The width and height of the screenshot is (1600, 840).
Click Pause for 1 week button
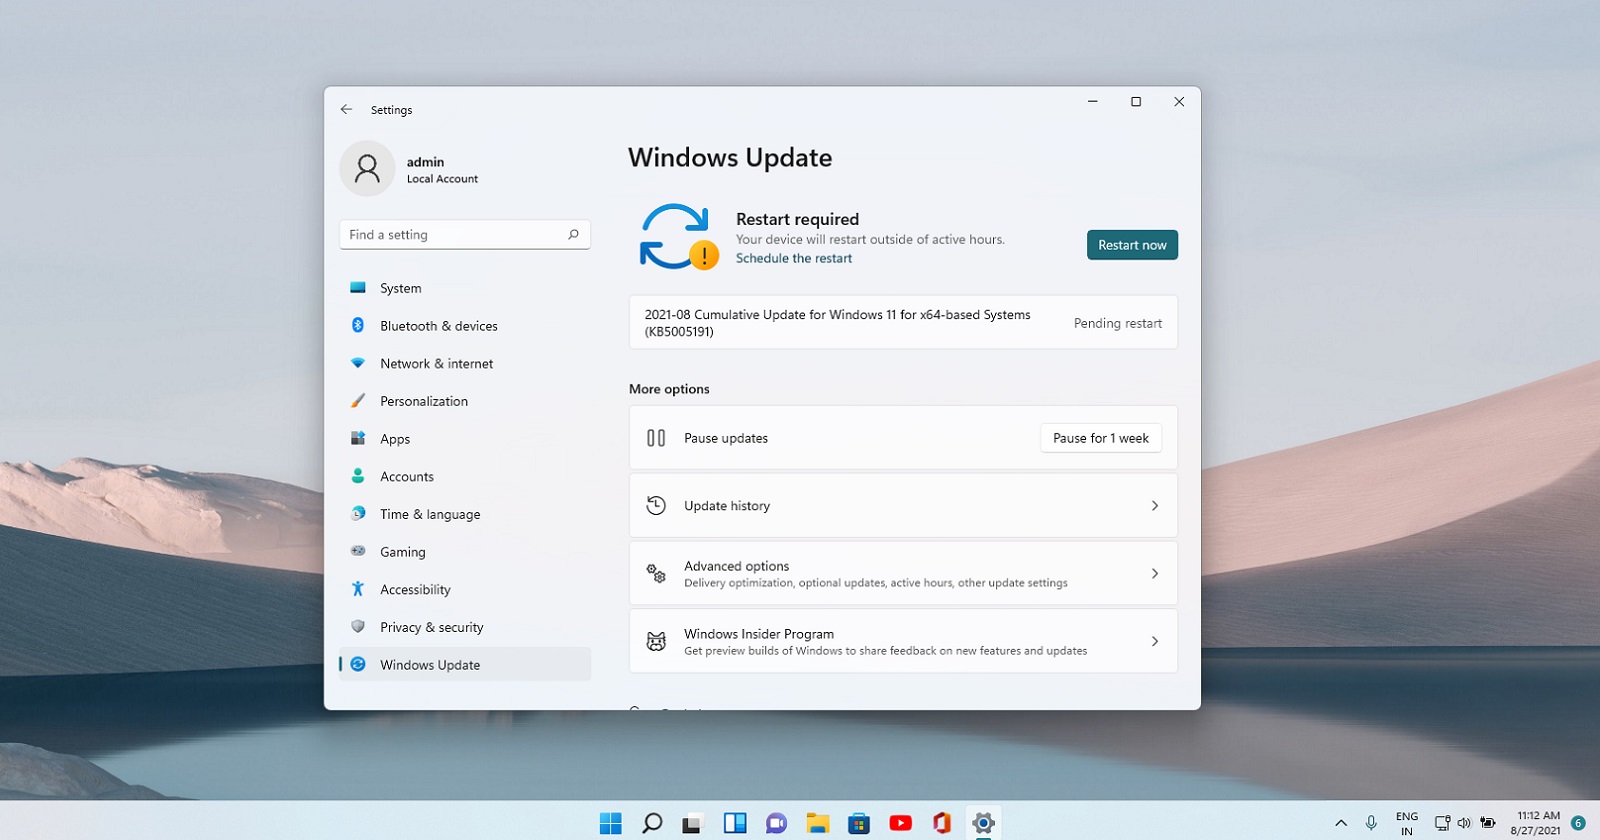1101,438
